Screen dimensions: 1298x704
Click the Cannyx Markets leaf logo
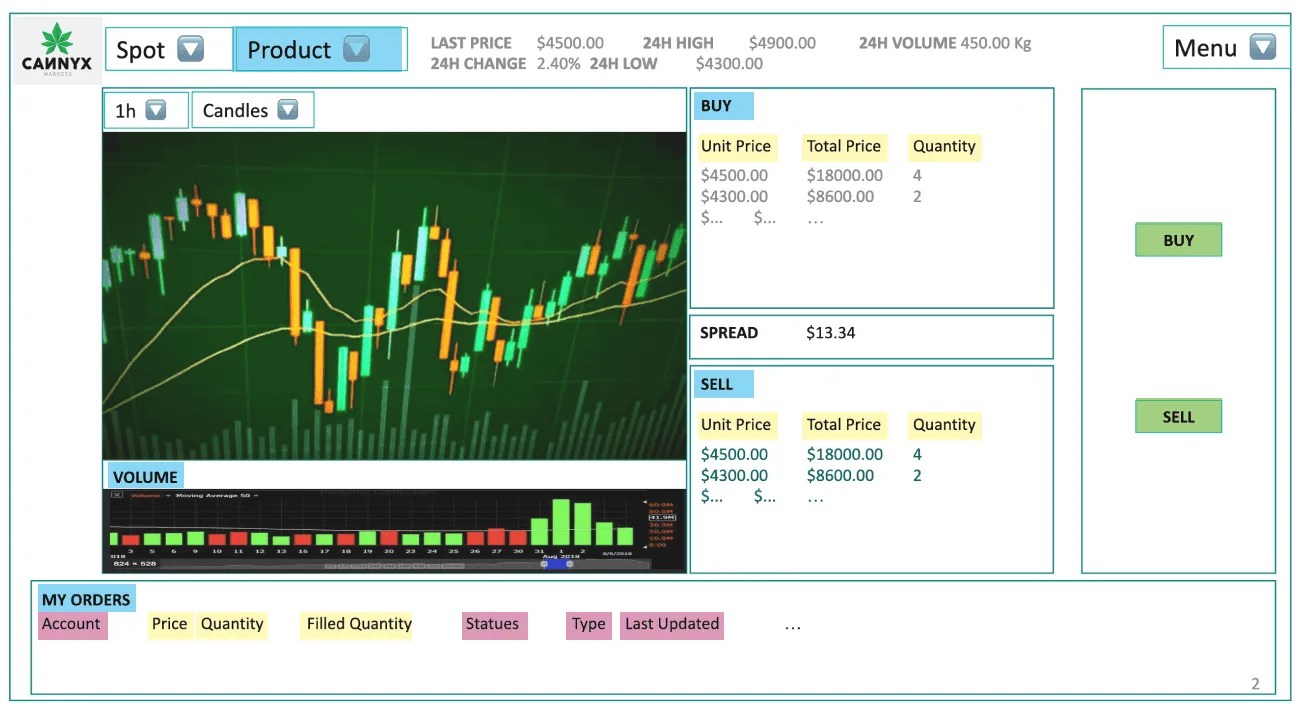[57, 51]
